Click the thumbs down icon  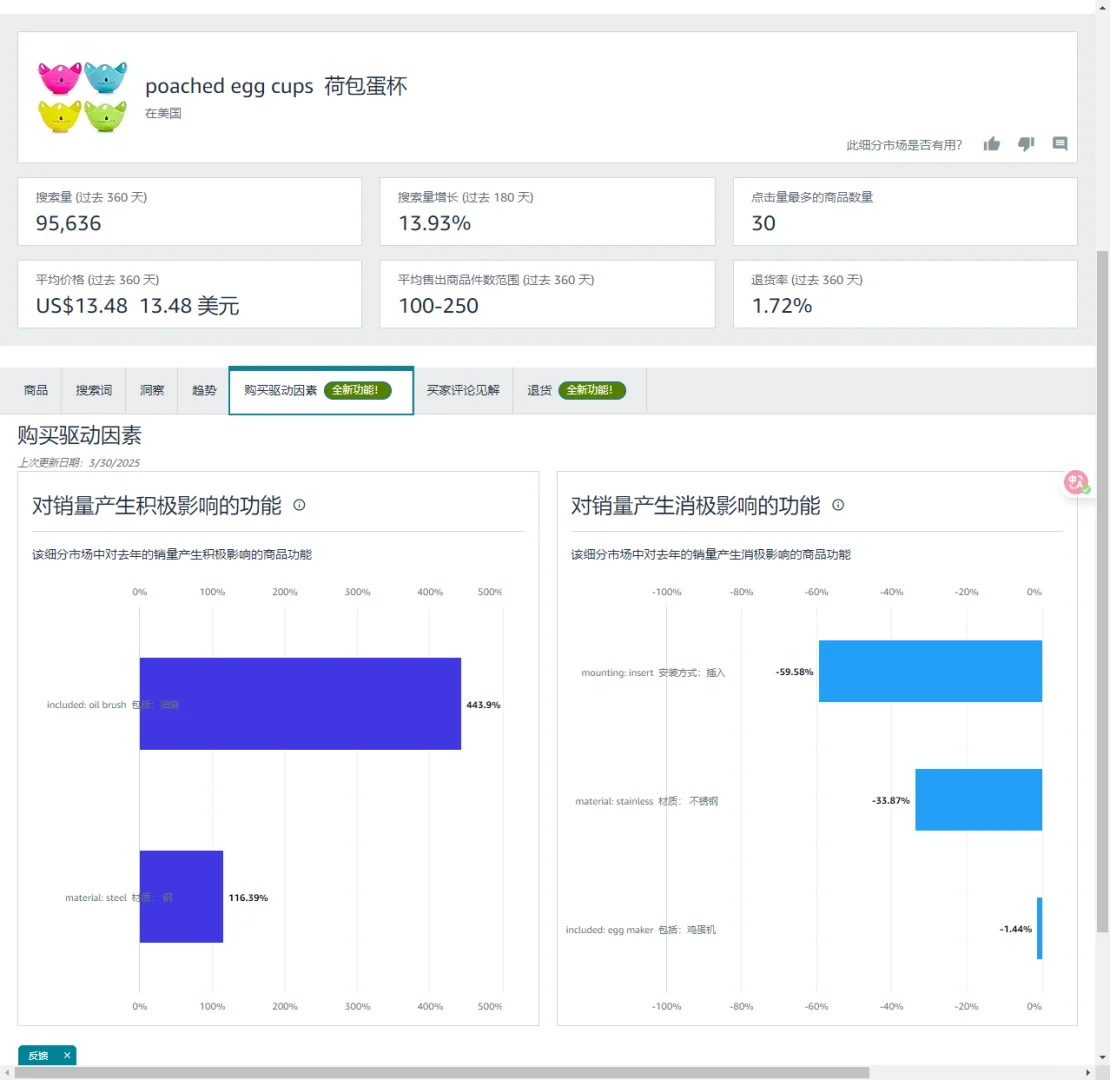point(1026,144)
